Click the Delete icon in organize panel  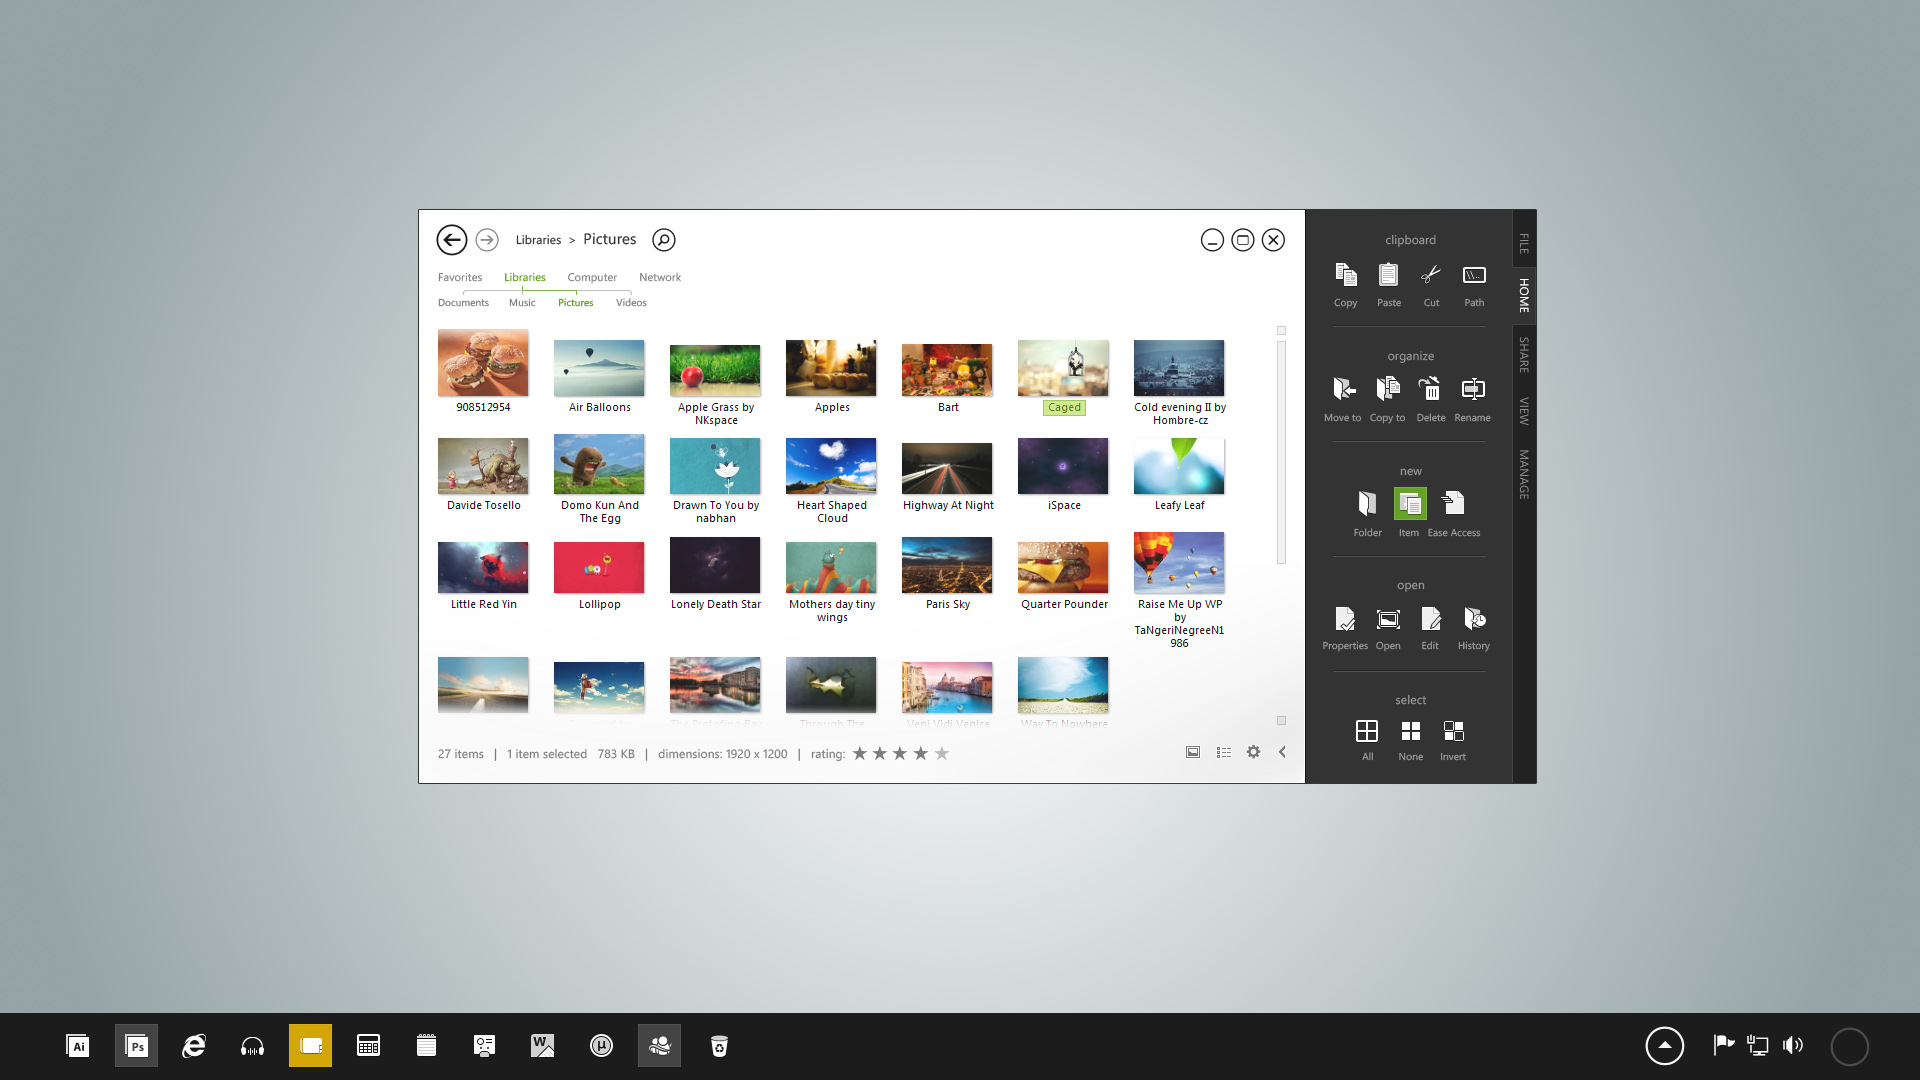coord(1431,389)
